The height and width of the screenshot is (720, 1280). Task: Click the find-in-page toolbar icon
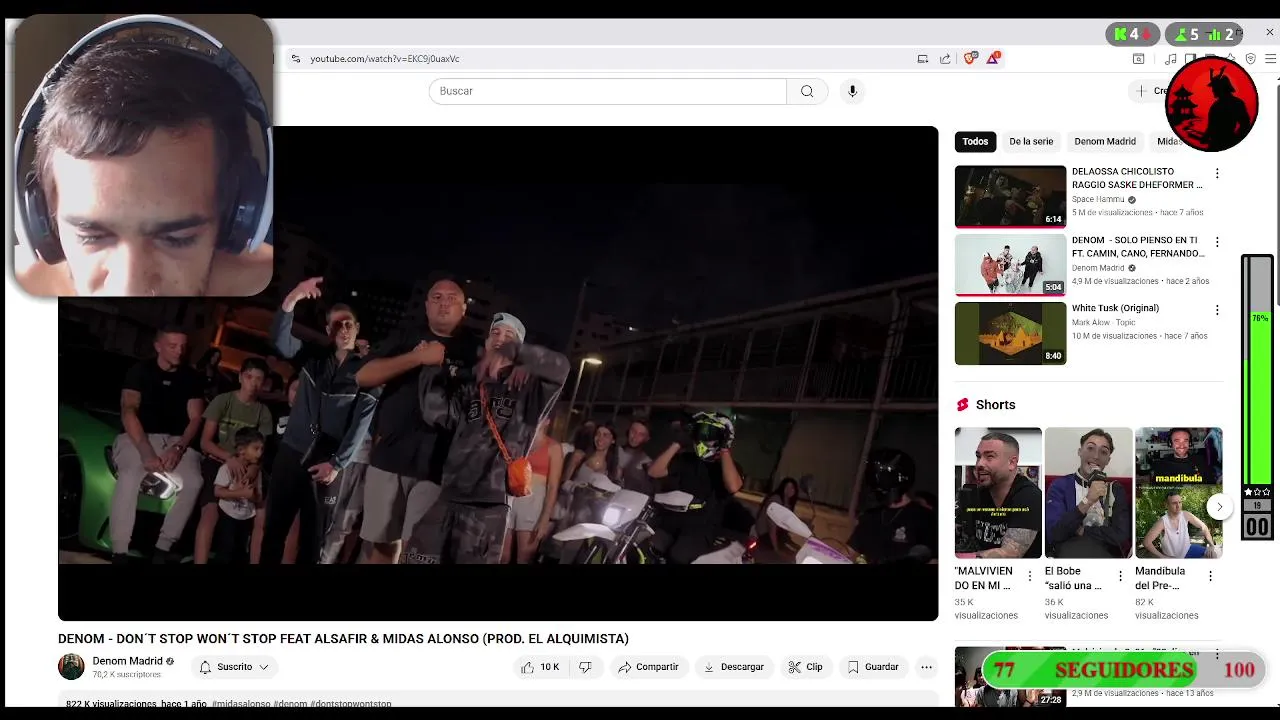1138,59
